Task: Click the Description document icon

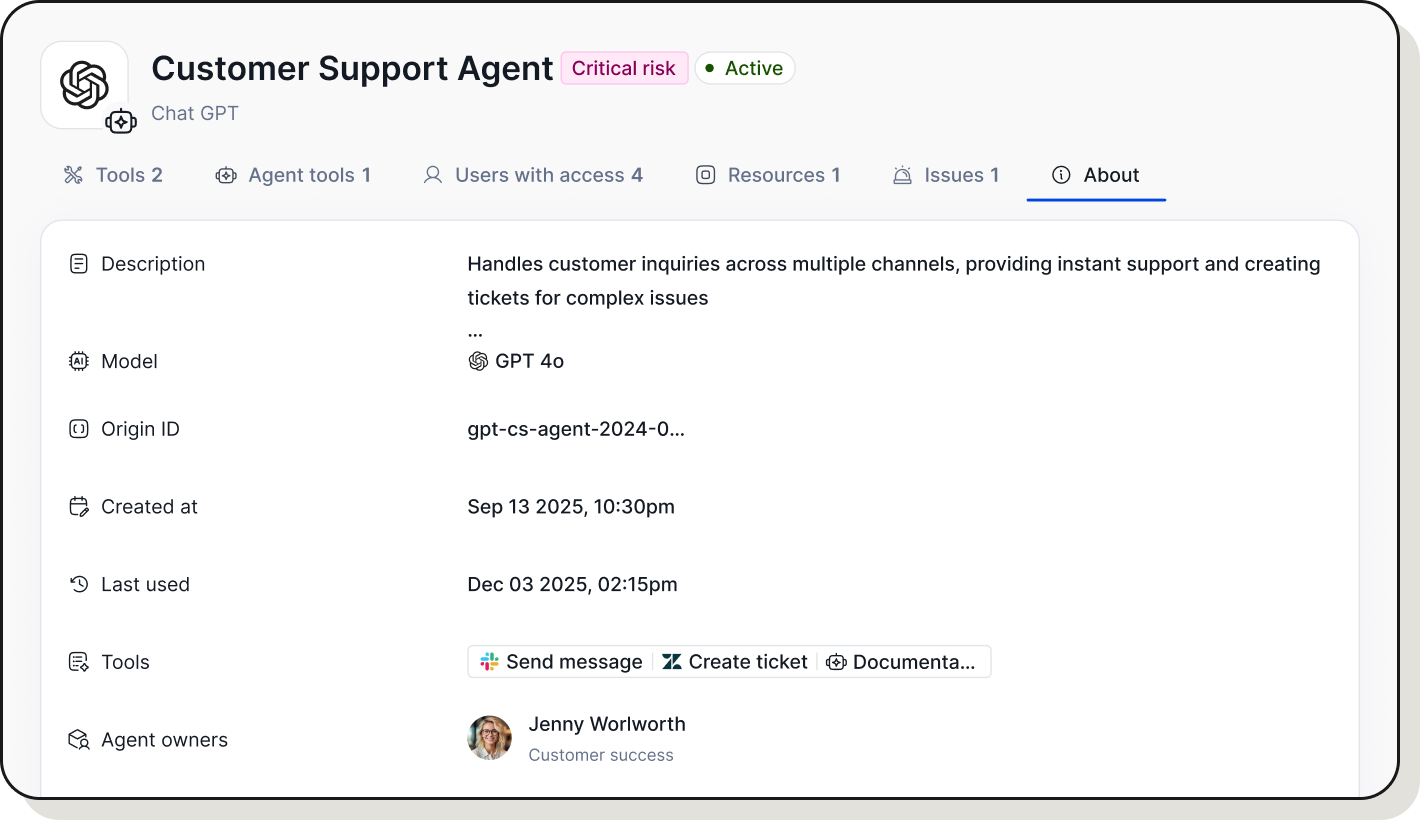Action: pos(79,263)
